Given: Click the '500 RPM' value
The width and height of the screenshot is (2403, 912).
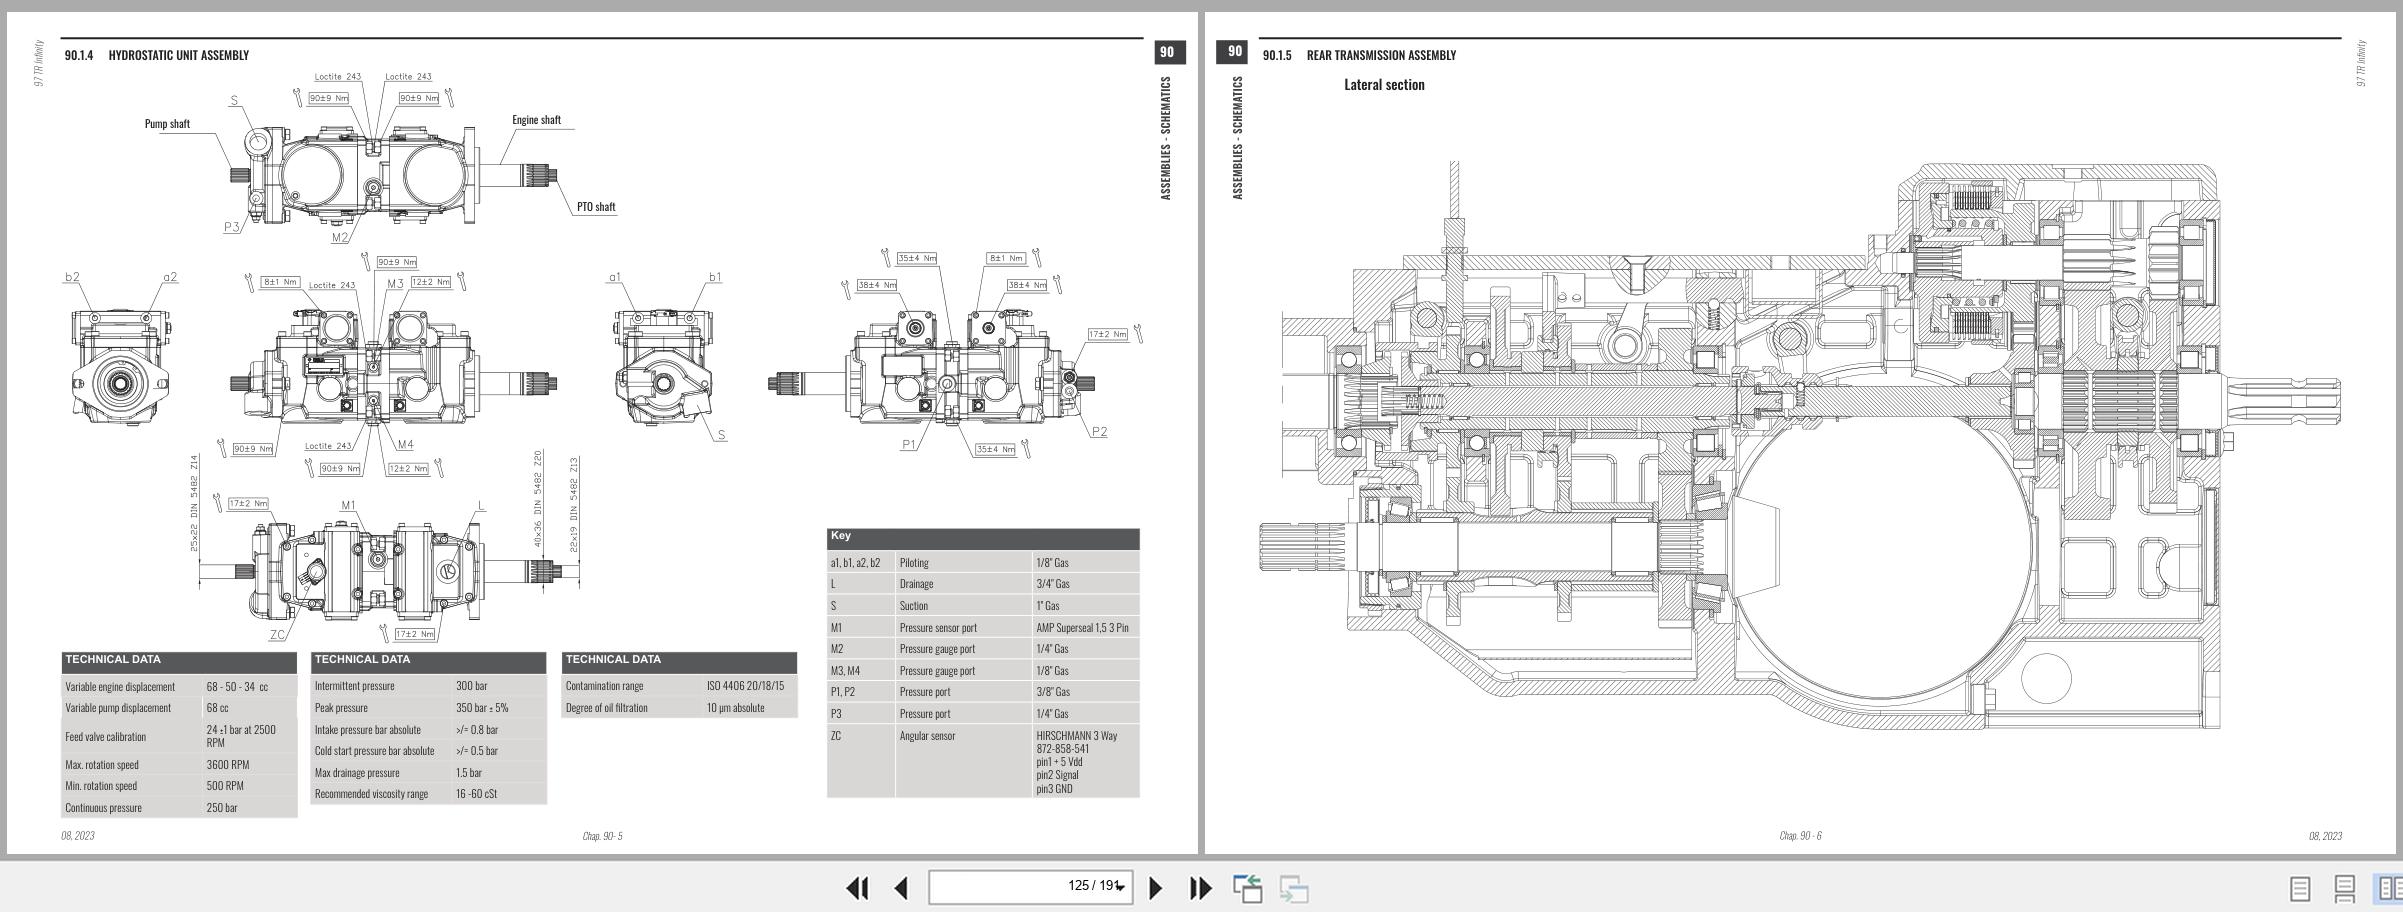Looking at the screenshot, I should [225, 786].
